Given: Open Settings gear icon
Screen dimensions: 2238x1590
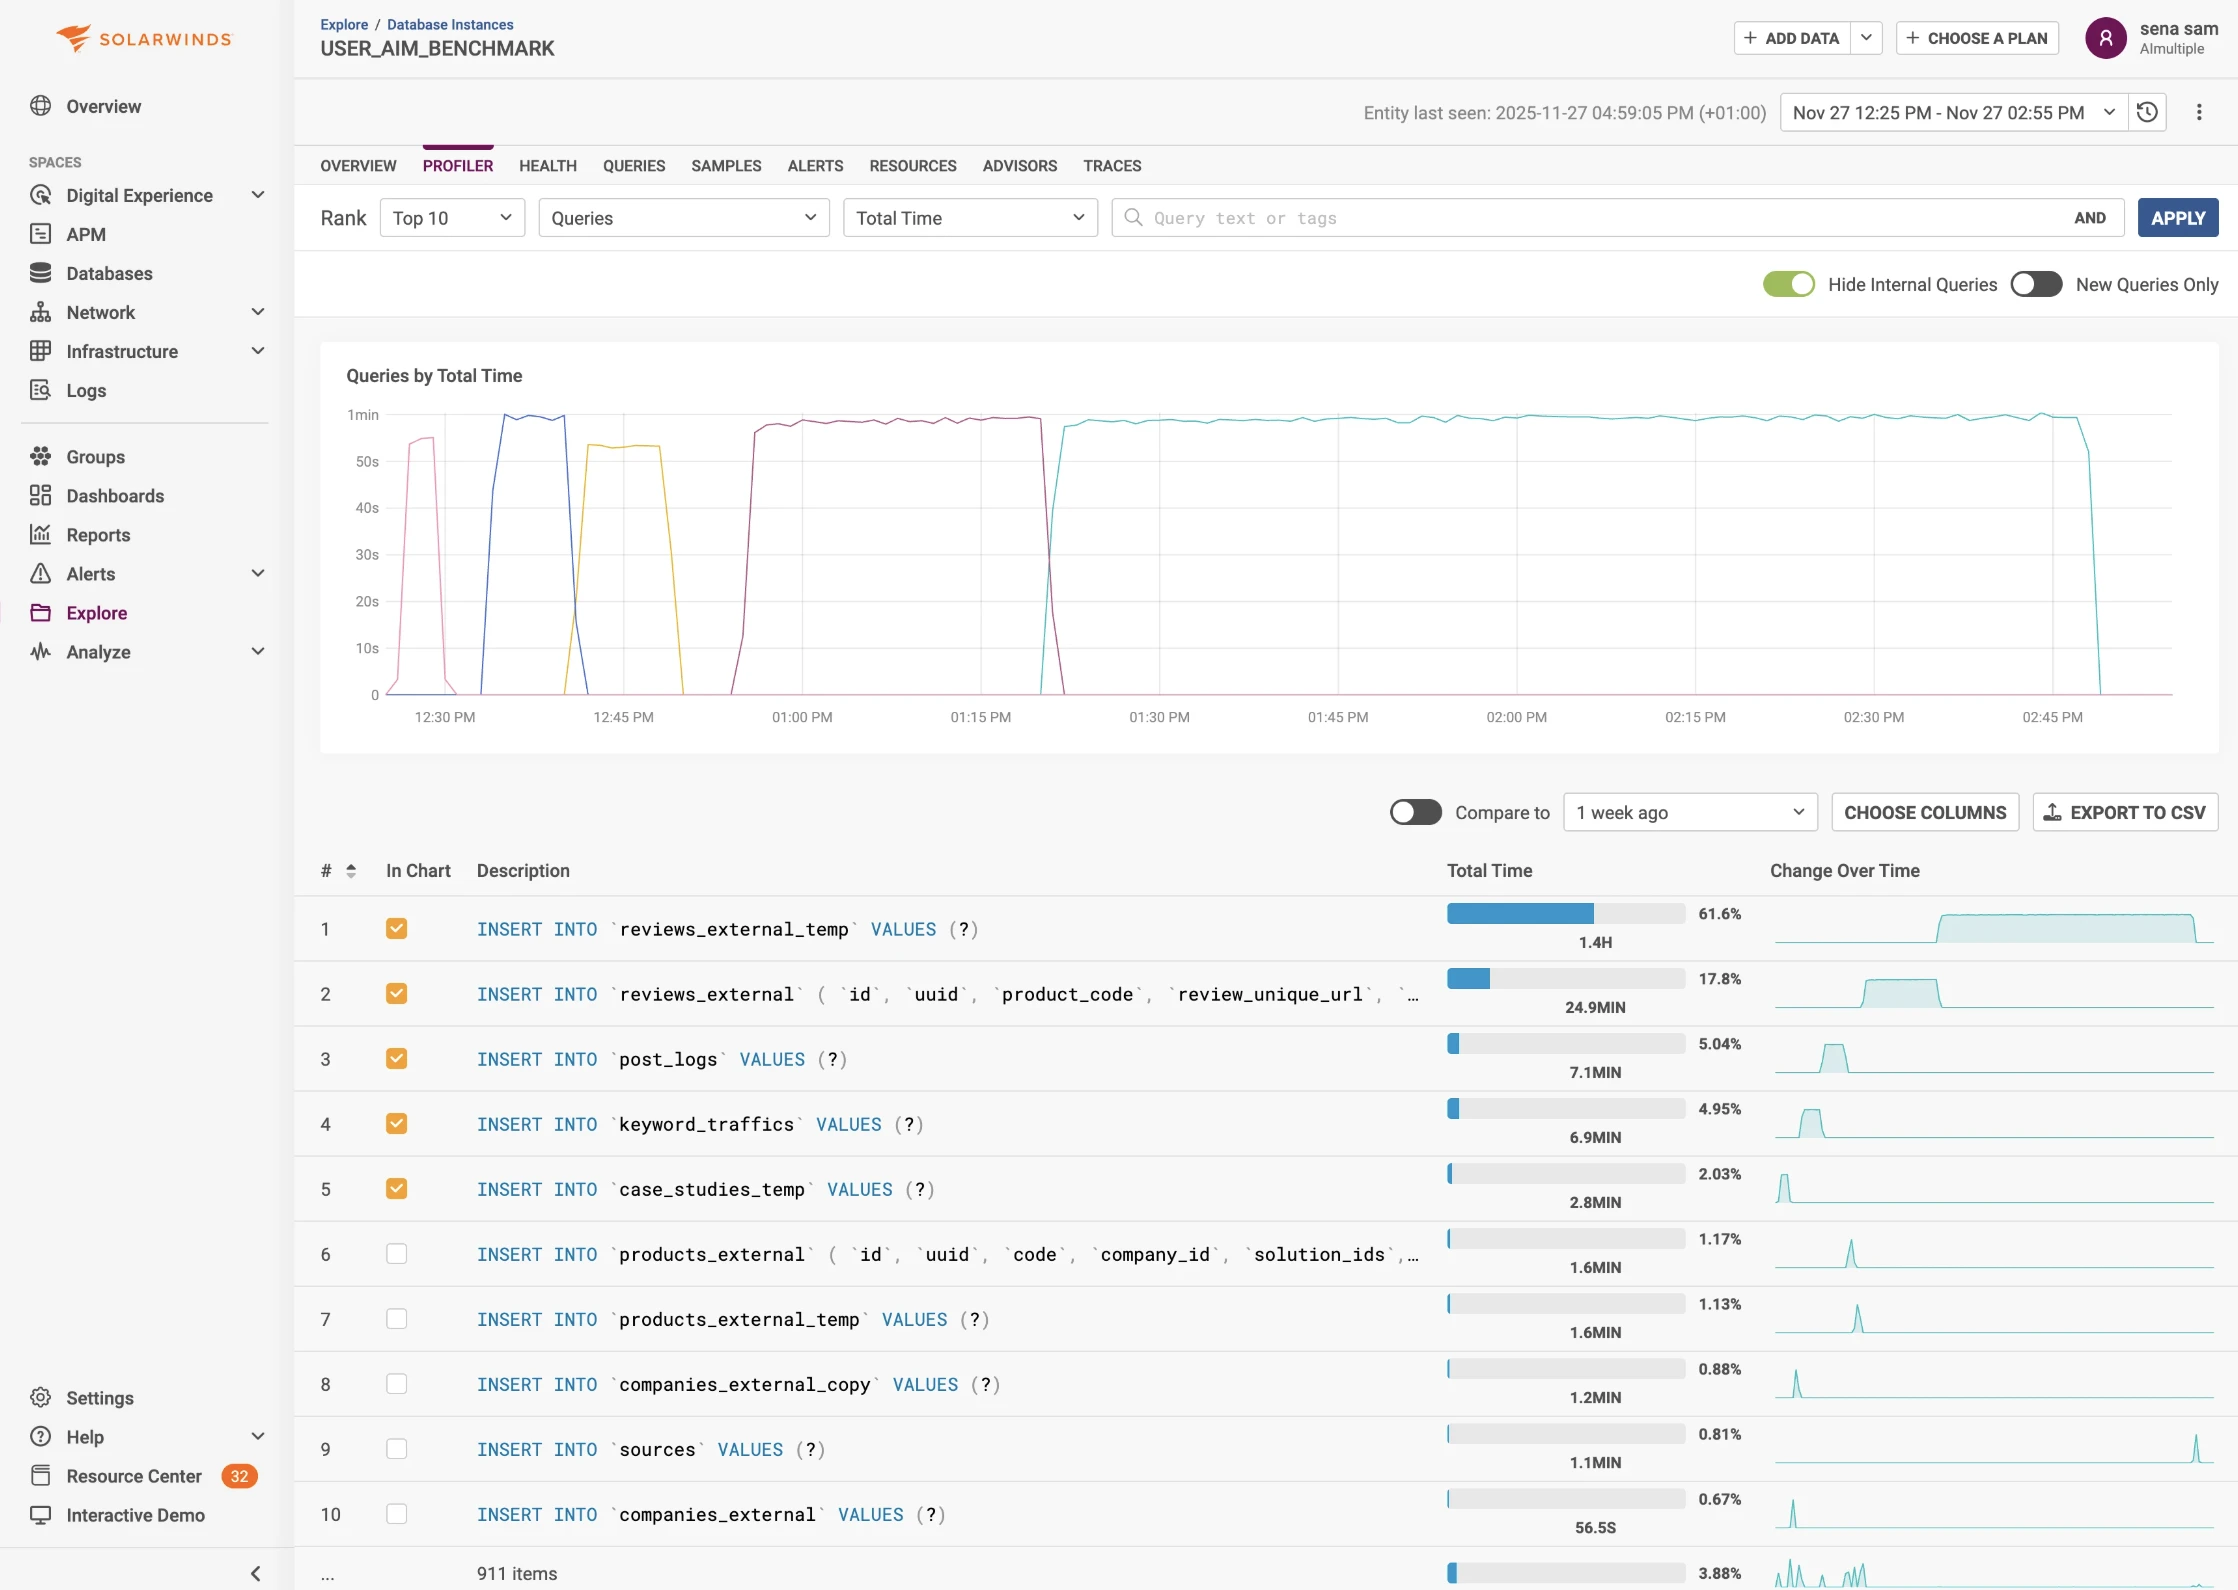Looking at the screenshot, I should coord(40,1397).
